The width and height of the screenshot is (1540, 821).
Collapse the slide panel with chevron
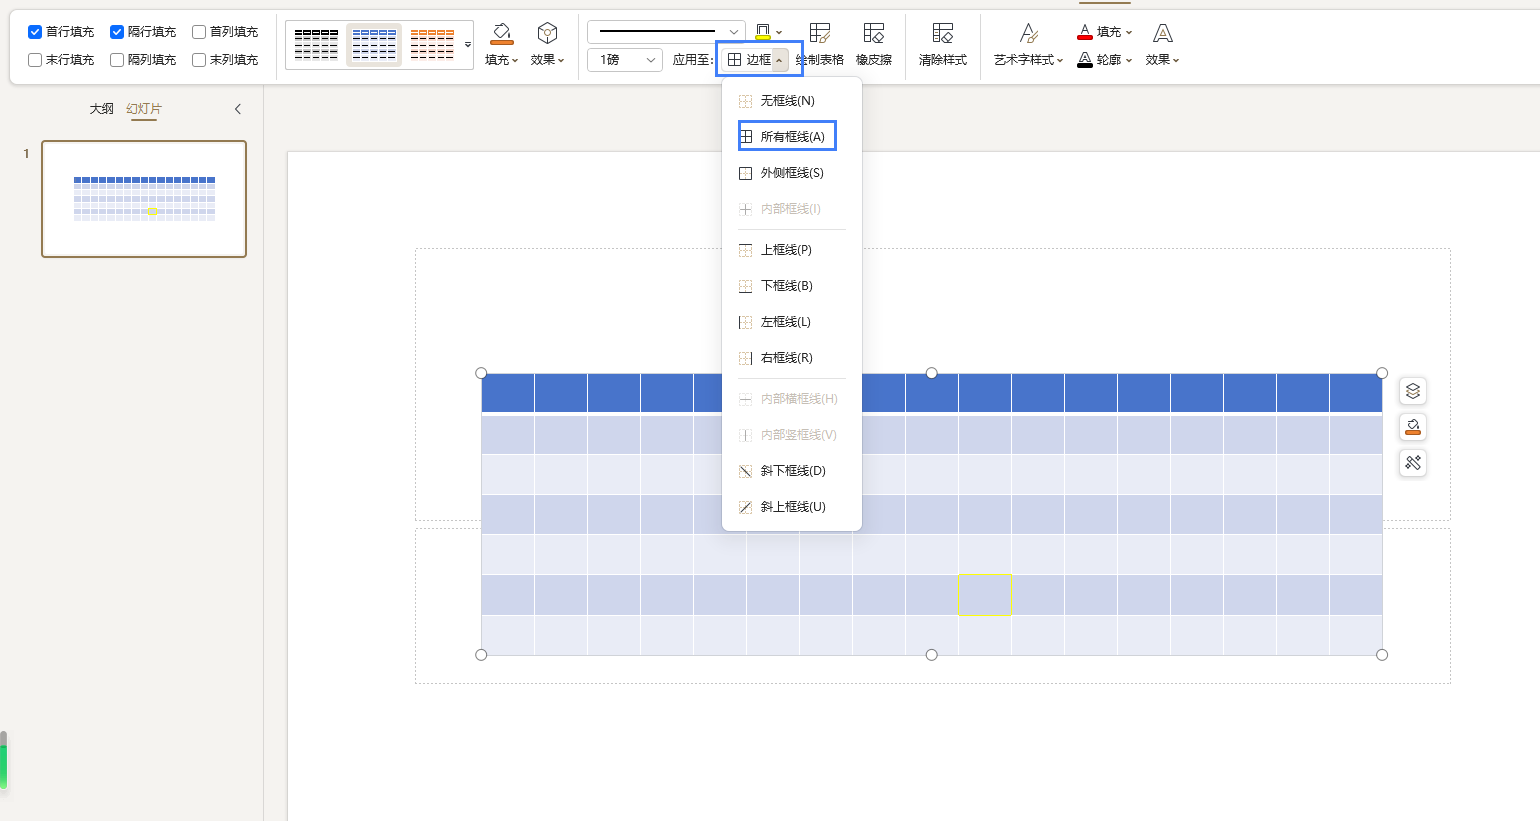point(238,109)
